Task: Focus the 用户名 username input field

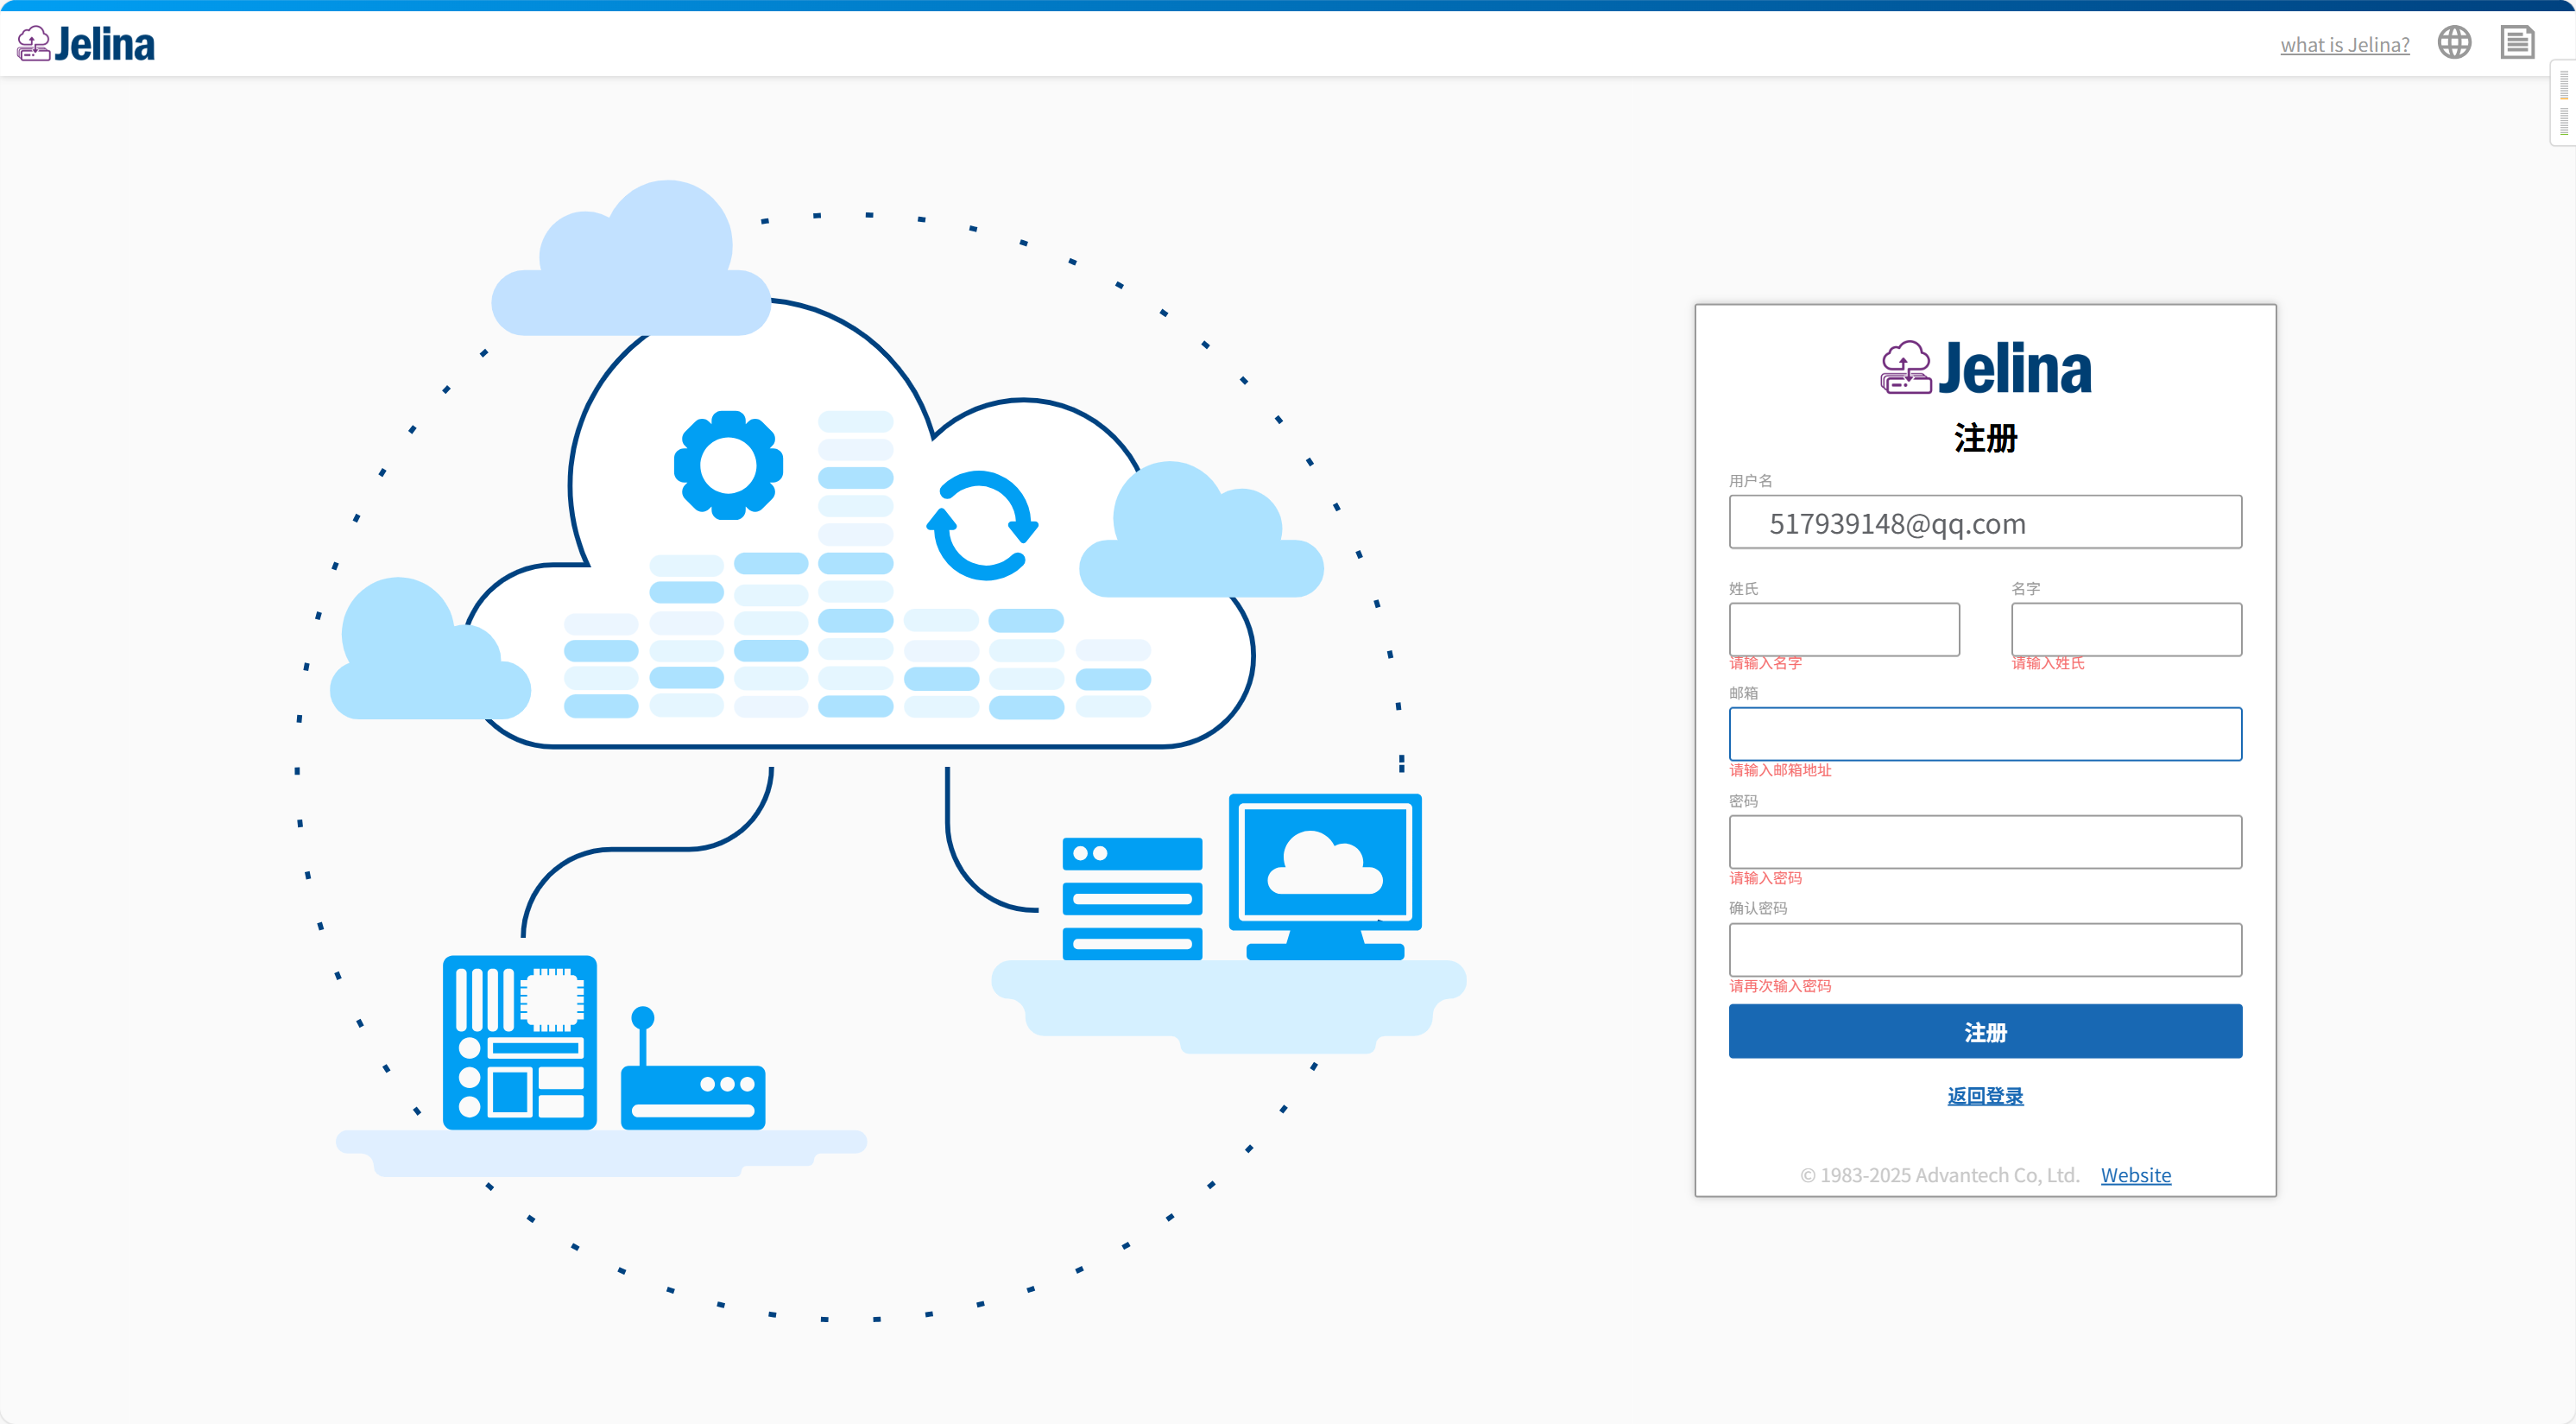Action: point(1984,522)
